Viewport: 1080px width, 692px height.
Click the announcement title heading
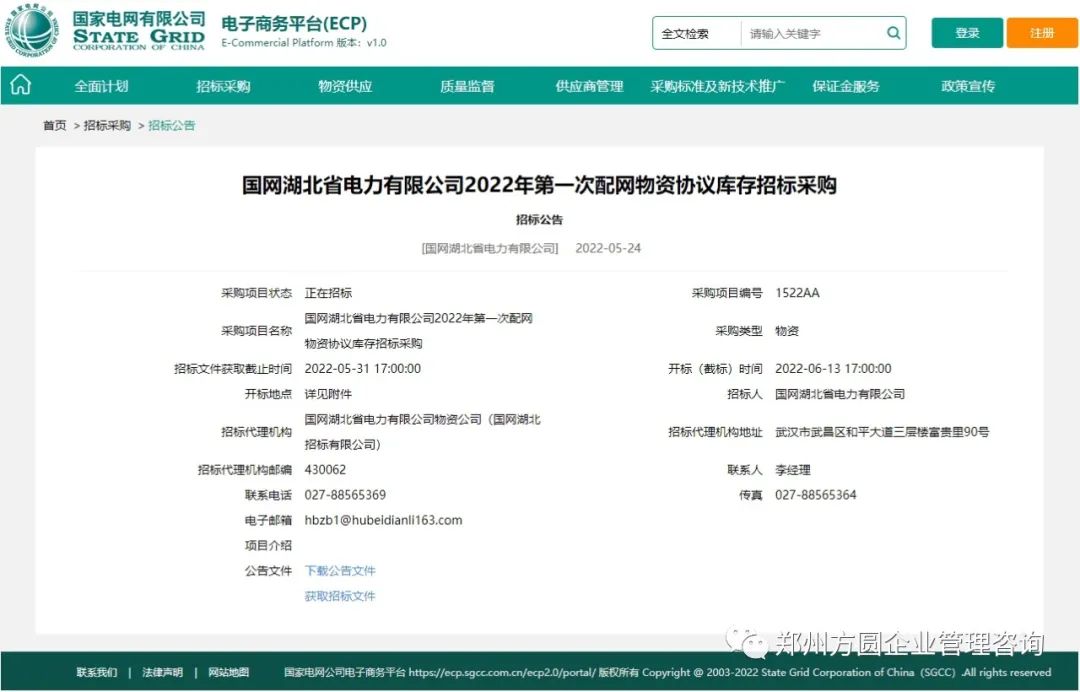pos(539,185)
